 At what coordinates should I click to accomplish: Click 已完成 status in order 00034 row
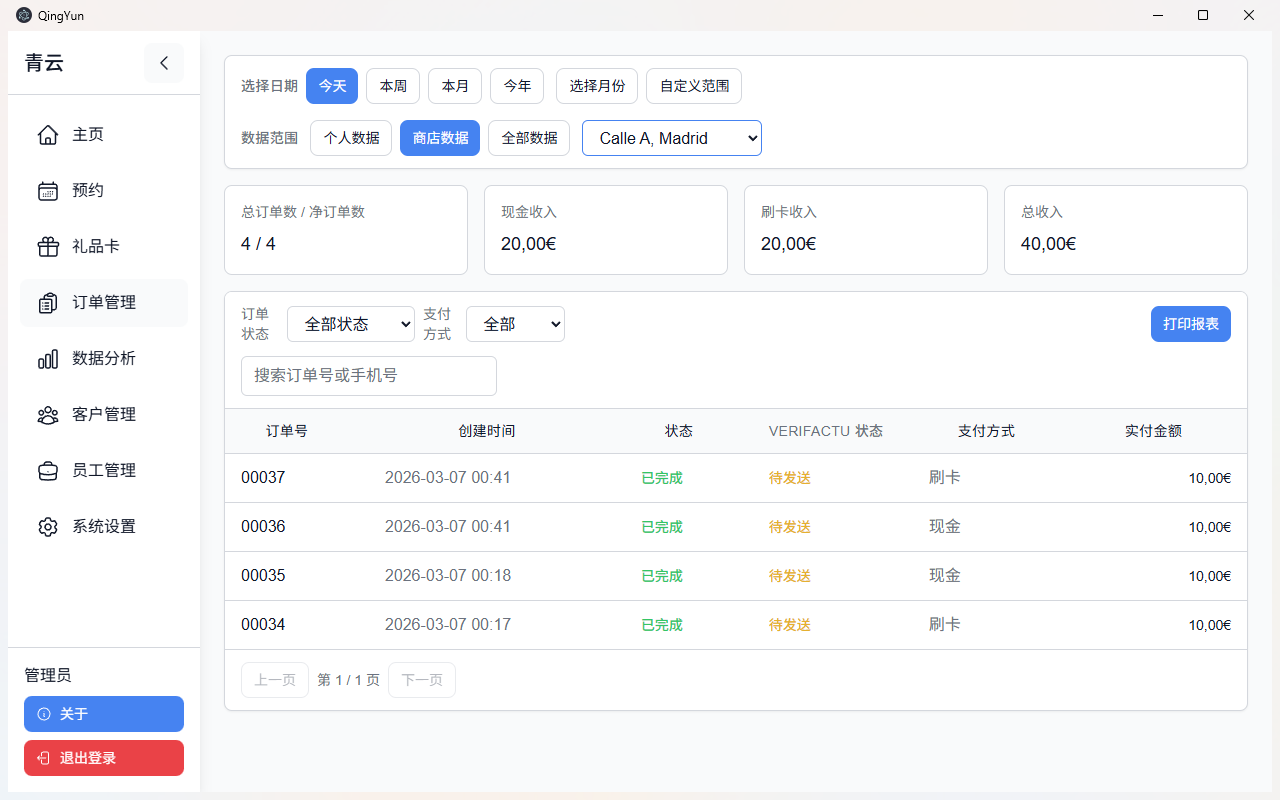tap(662, 625)
